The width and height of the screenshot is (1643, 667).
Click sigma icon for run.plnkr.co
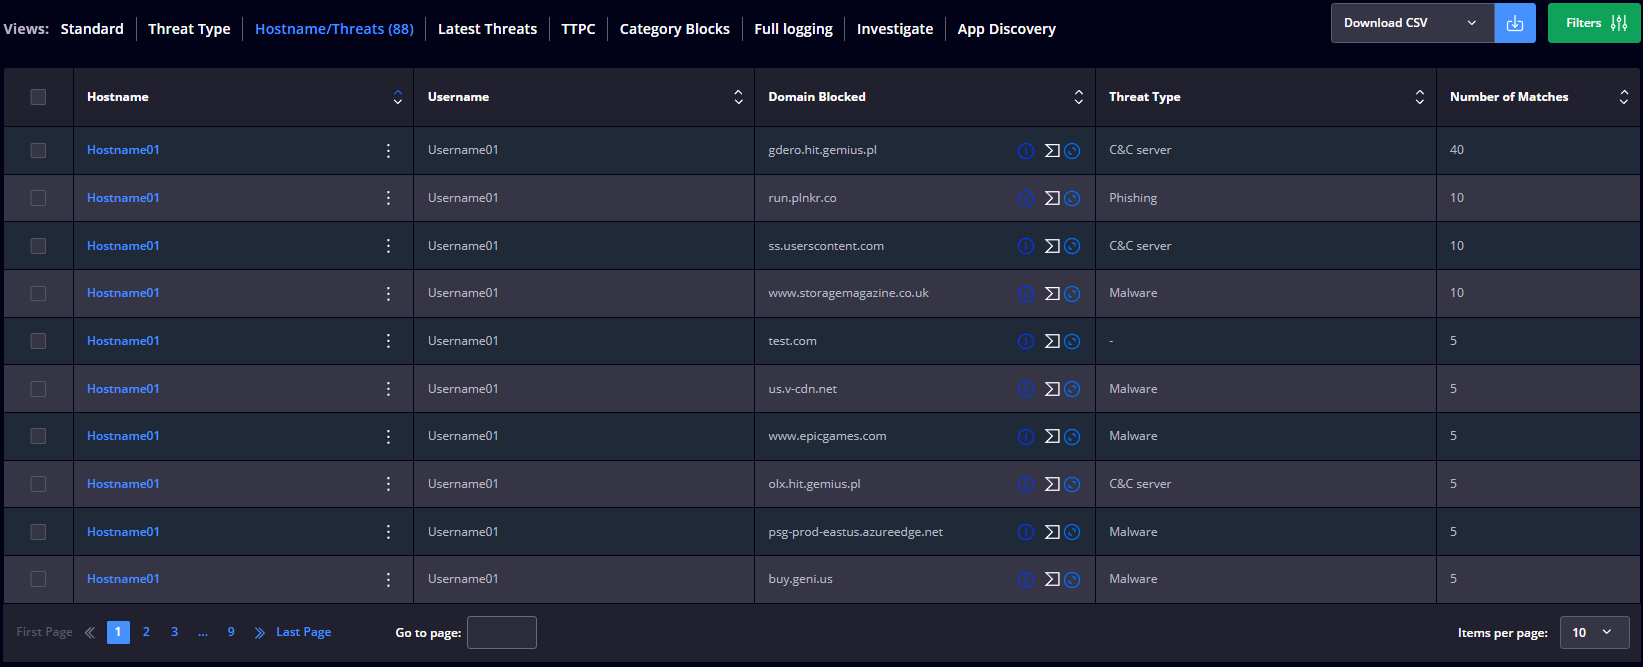pyautogui.click(x=1052, y=198)
